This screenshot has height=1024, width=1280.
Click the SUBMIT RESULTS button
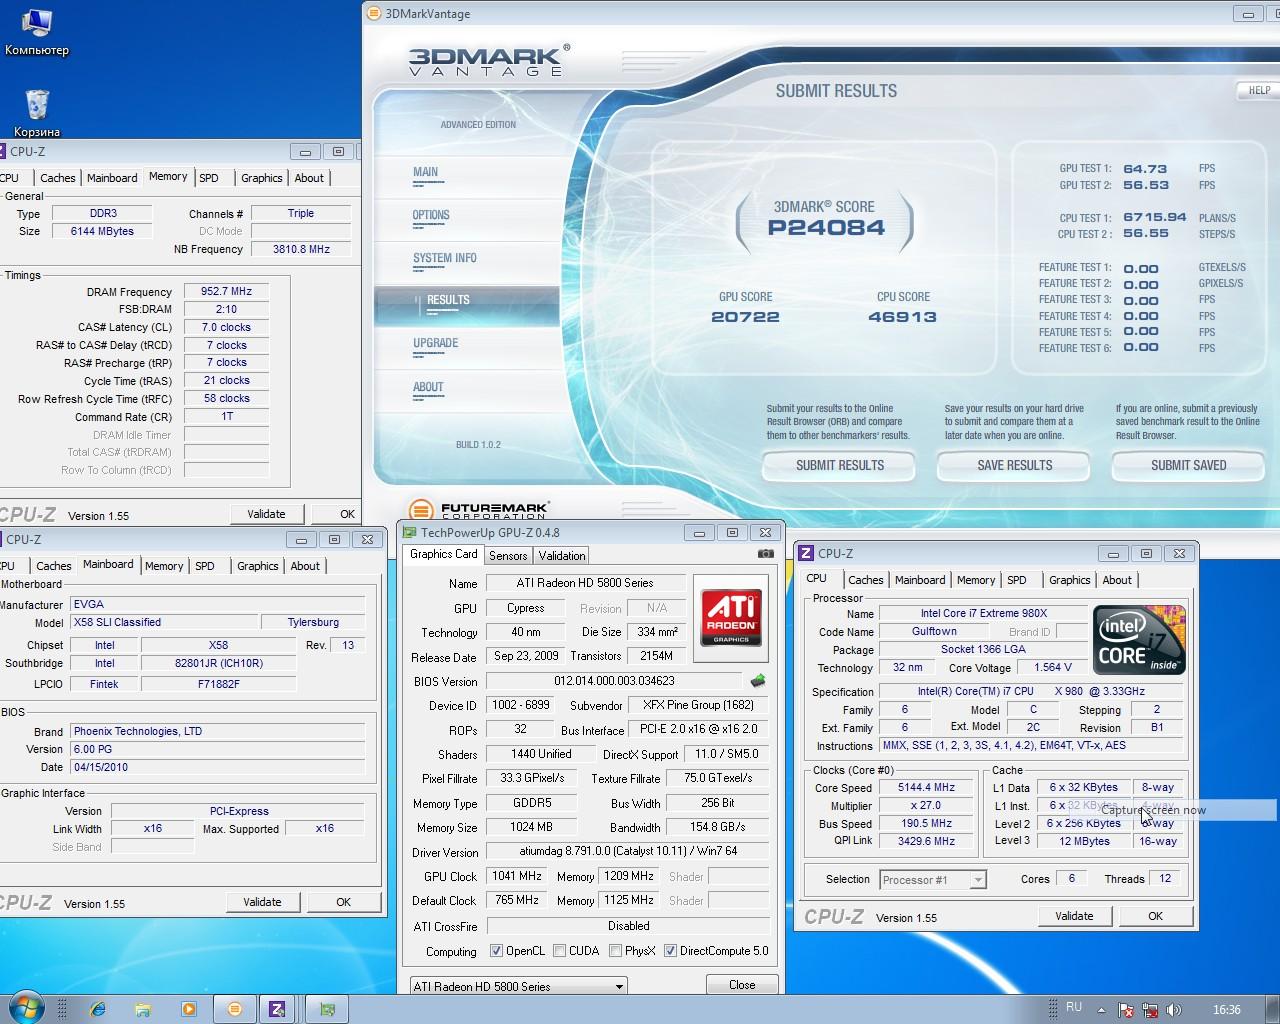coord(840,465)
